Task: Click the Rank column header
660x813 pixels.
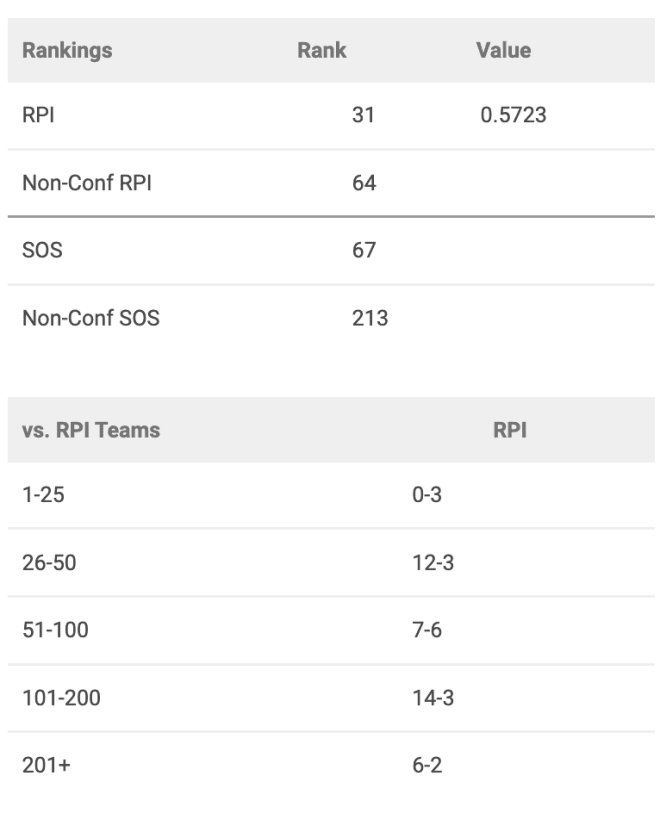Action: [321, 50]
